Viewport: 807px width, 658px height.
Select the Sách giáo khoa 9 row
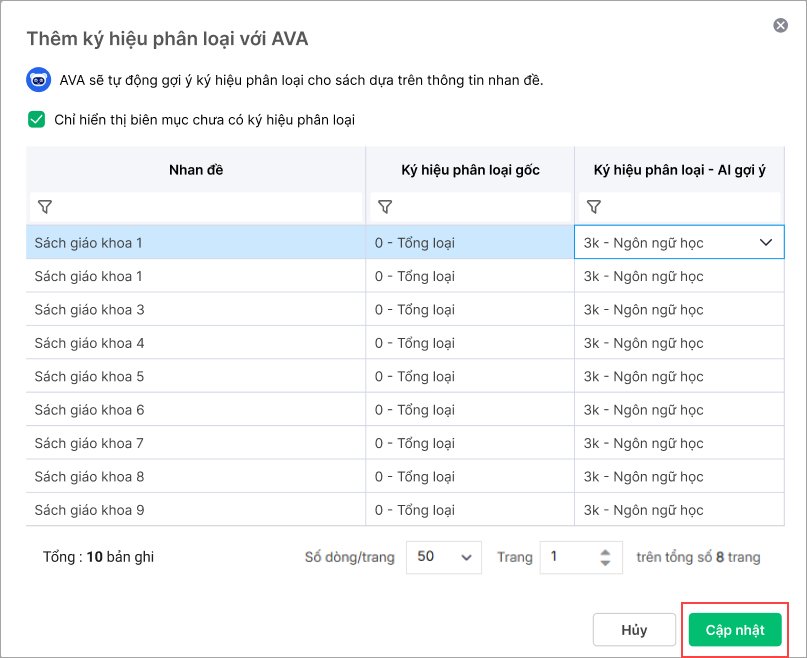[405, 510]
